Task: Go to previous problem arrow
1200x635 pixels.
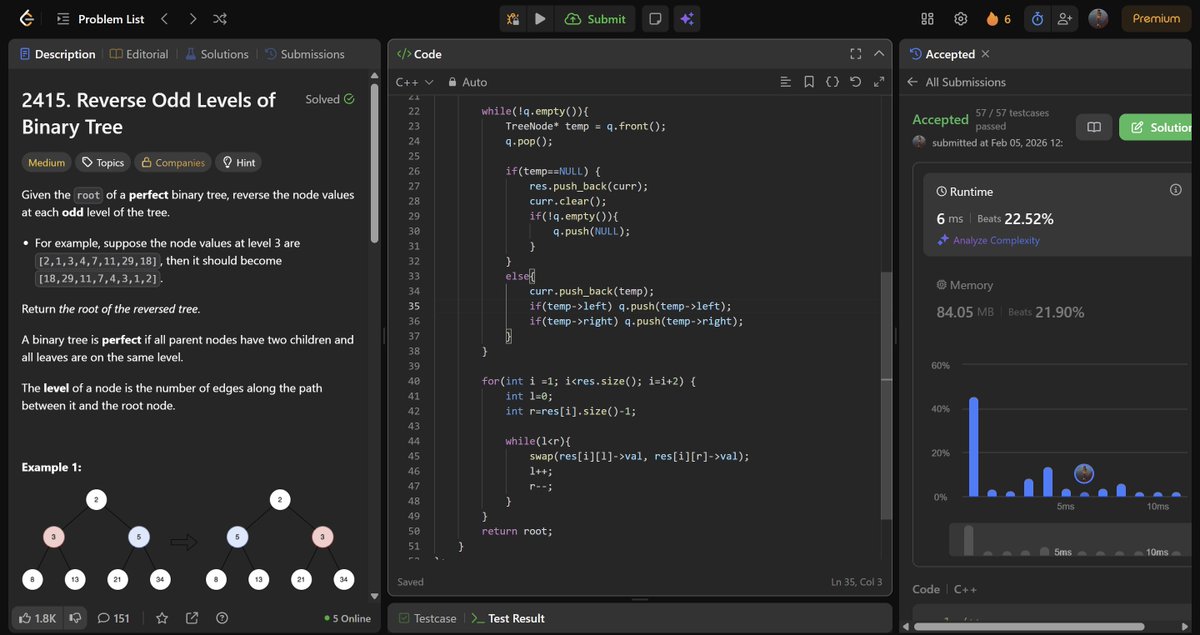Action: coord(164,19)
